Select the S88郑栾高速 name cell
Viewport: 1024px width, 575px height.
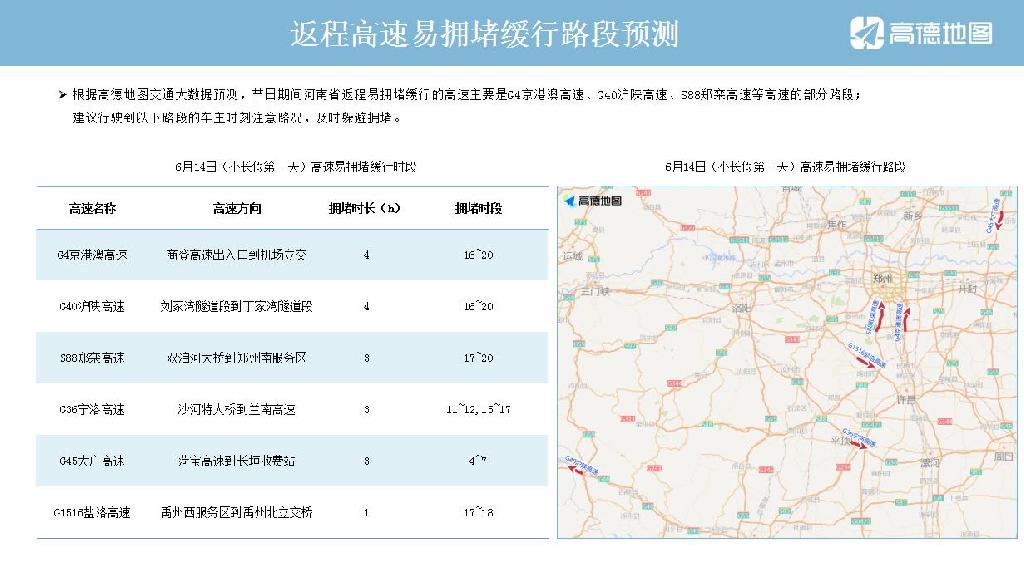(x=92, y=358)
